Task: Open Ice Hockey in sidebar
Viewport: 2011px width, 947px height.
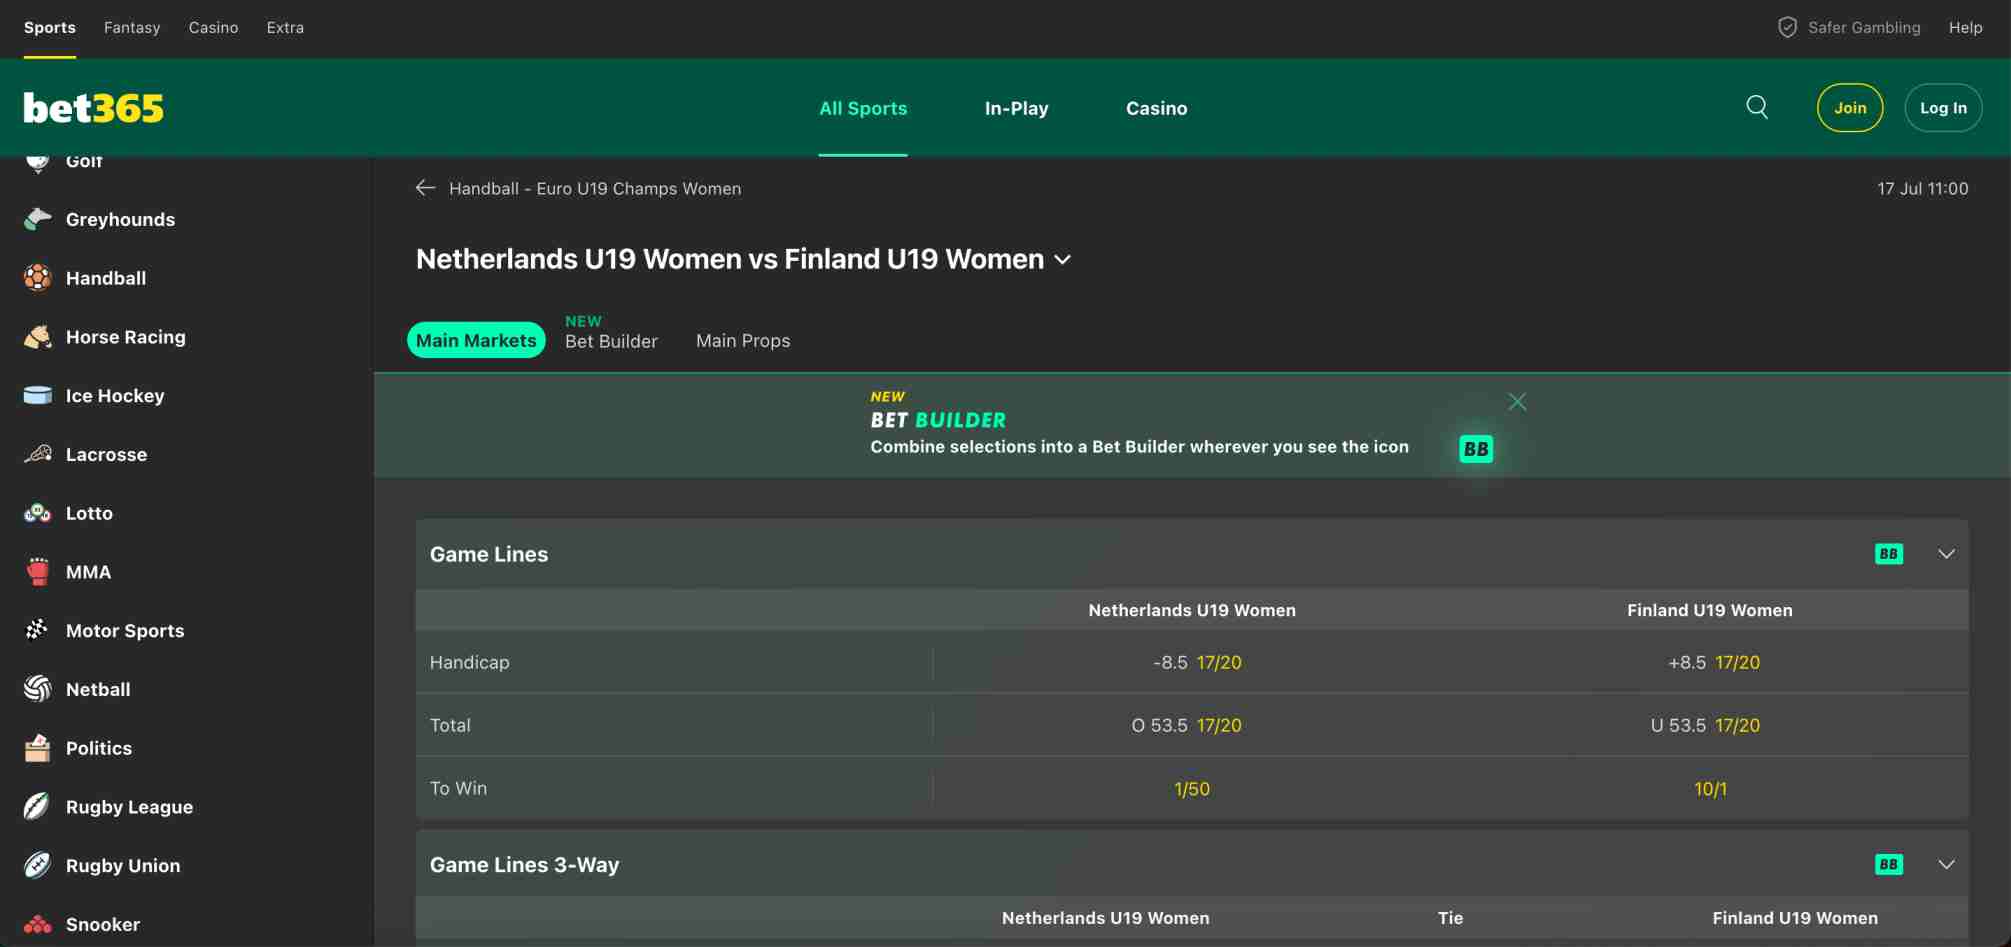Action: click(x=115, y=396)
